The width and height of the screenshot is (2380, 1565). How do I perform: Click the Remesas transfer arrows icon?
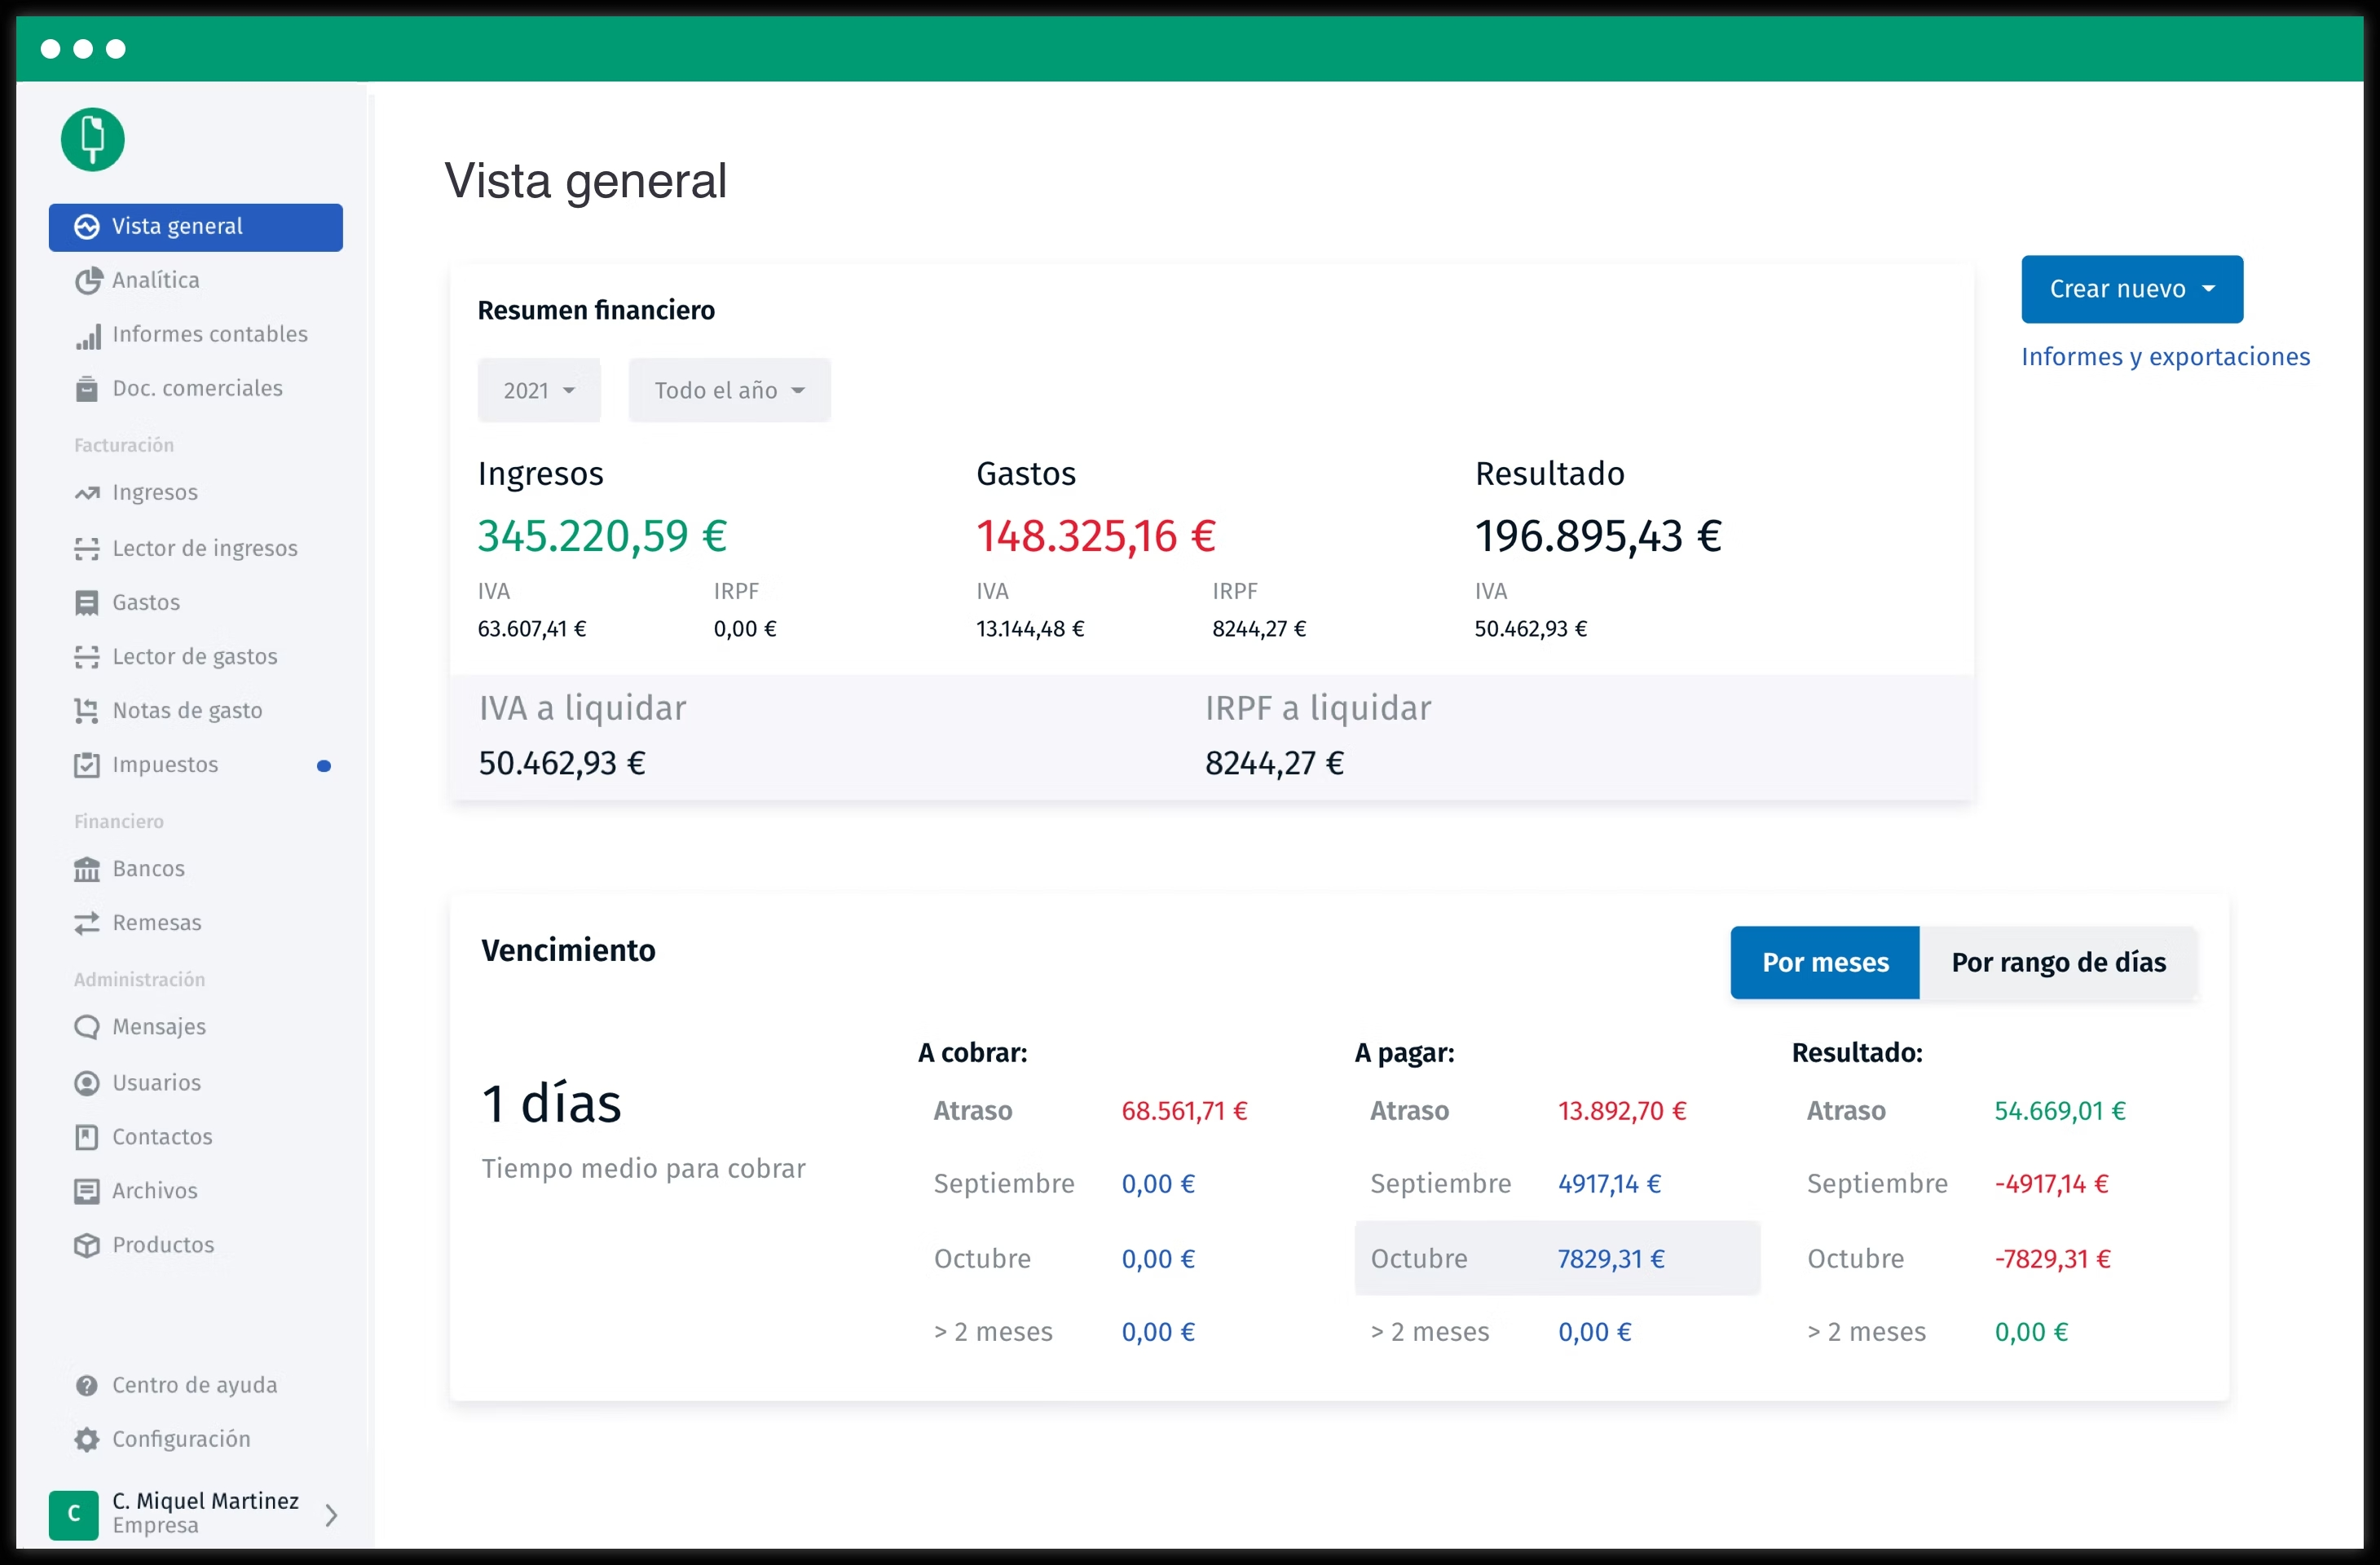[87, 923]
